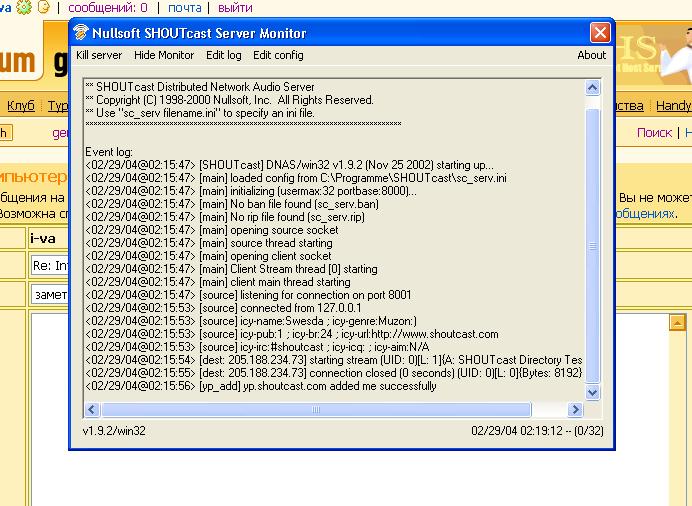Close the SHOUTcast Server Monitor window
This screenshot has height=506, width=692.
pos(600,33)
